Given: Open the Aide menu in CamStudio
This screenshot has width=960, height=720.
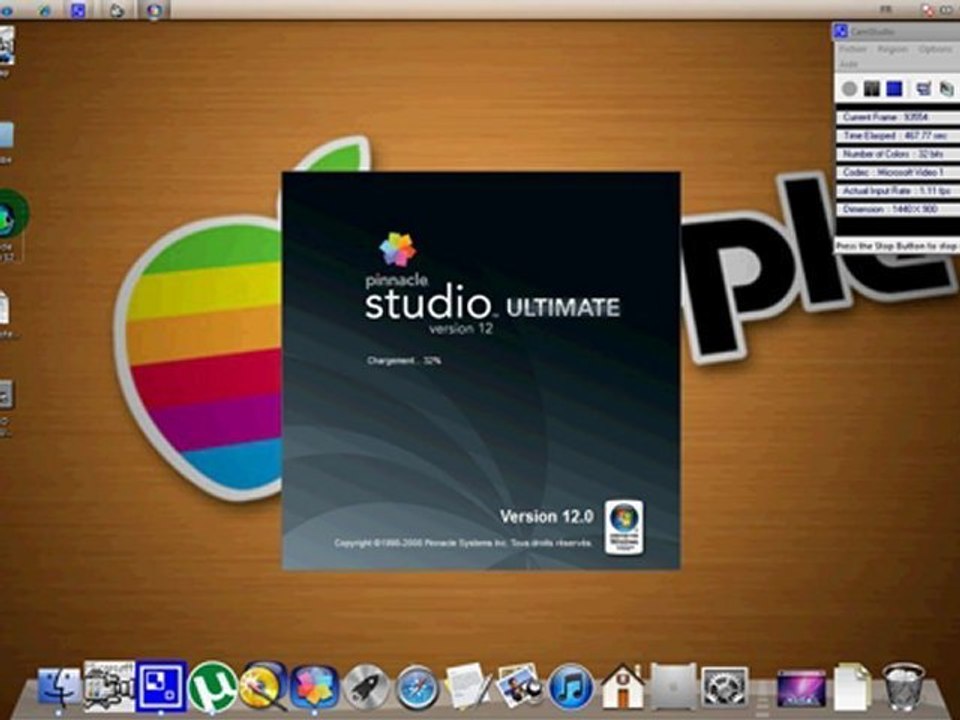Looking at the screenshot, I should click(x=849, y=64).
